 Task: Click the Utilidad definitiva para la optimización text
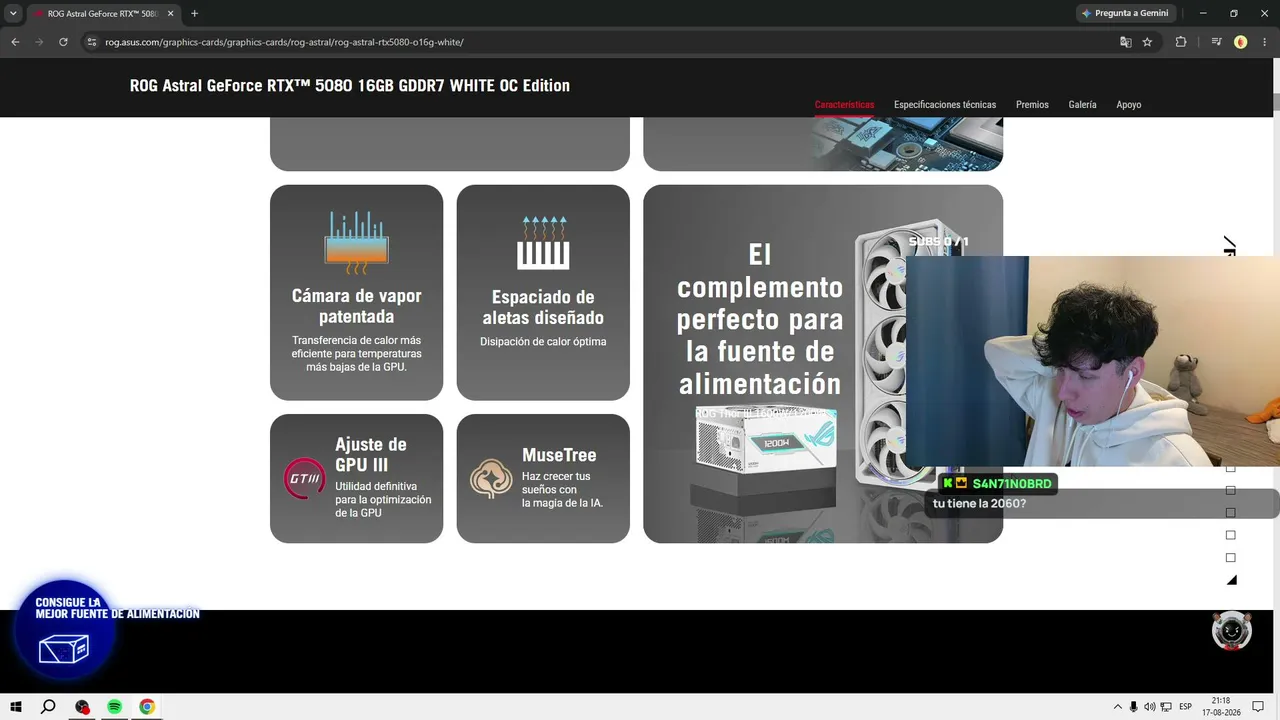pos(383,499)
